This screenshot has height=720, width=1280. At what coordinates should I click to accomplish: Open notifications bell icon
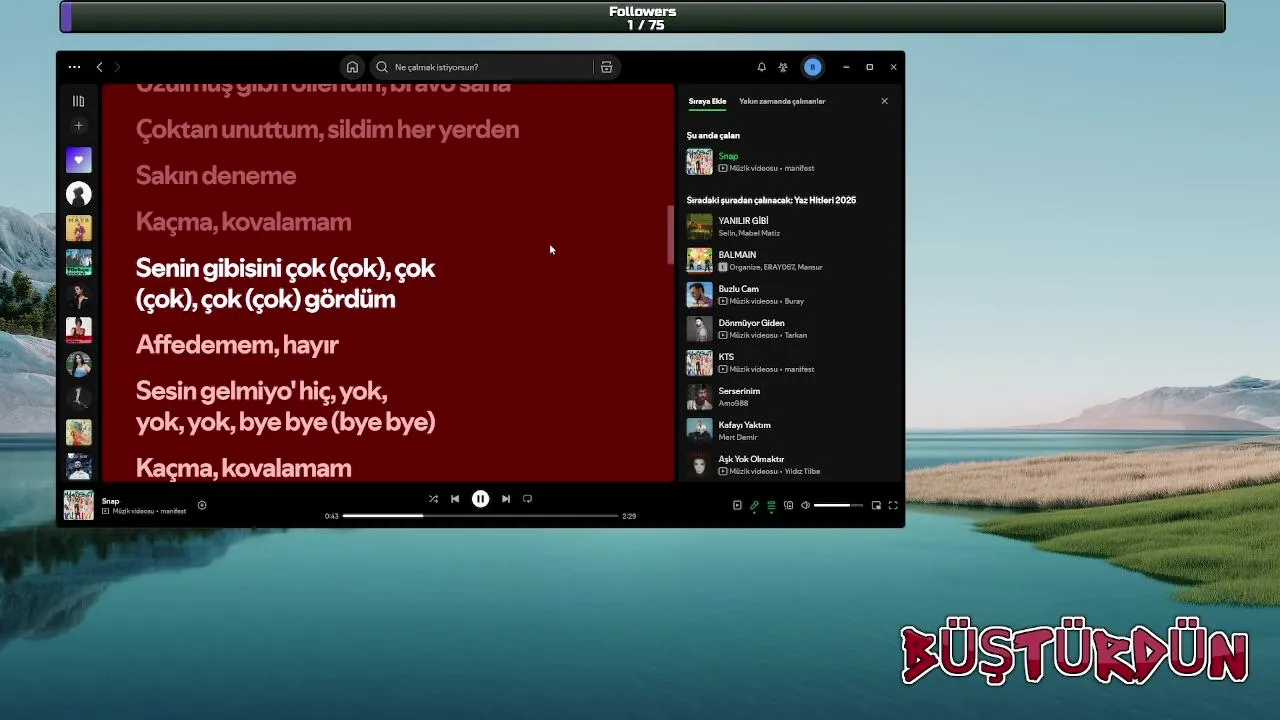761,67
